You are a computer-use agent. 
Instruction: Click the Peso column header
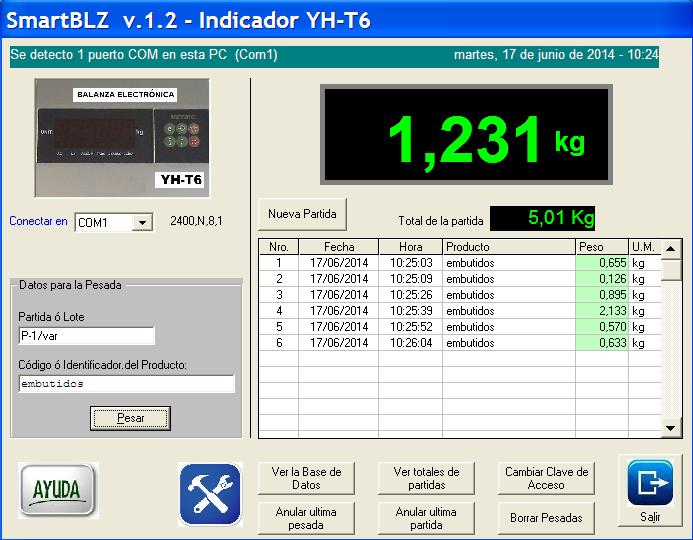[x=601, y=247]
